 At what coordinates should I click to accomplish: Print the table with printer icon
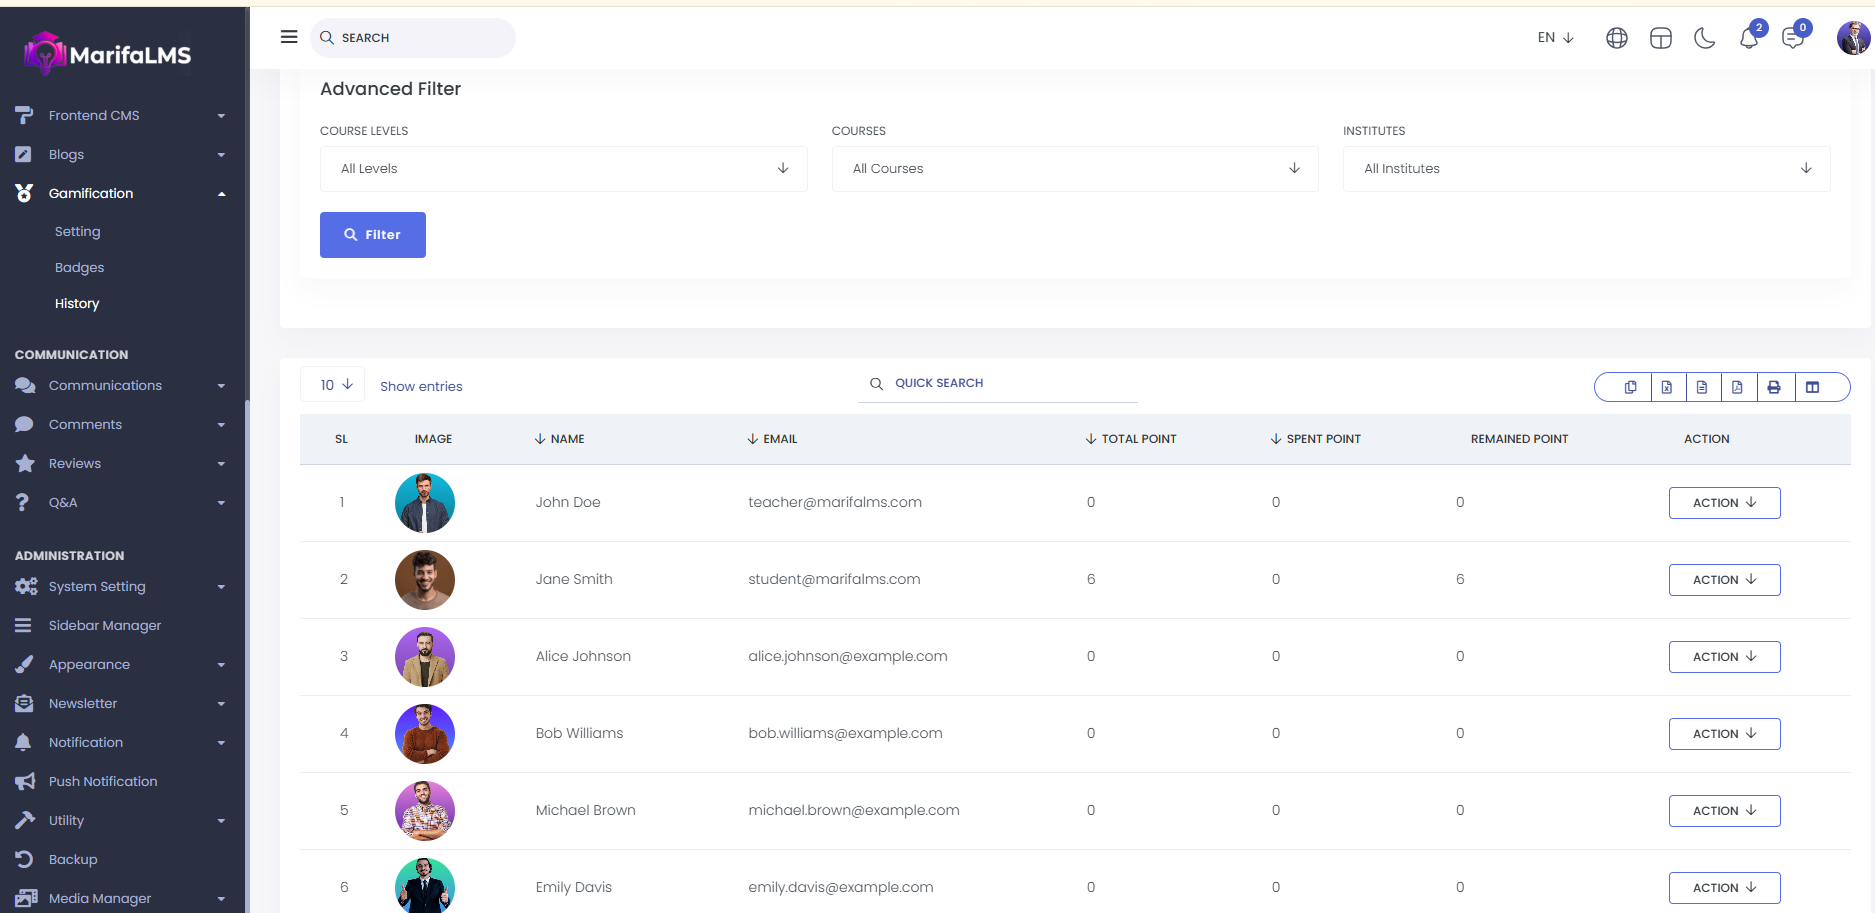pos(1773,387)
